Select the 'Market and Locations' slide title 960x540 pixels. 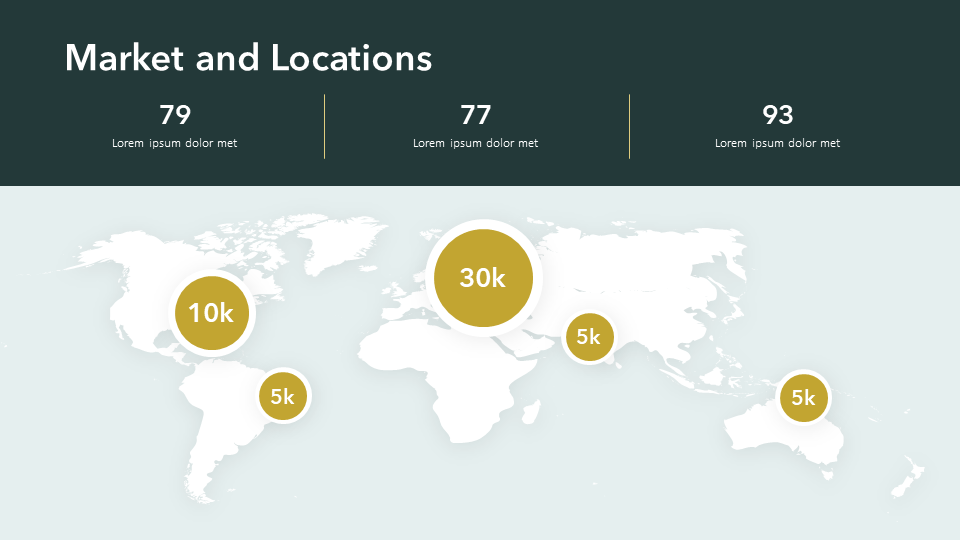tap(248, 58)
